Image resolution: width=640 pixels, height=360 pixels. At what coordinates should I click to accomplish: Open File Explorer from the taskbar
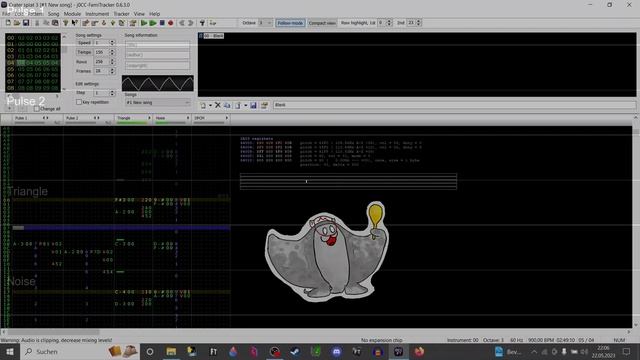click(171, 351)
